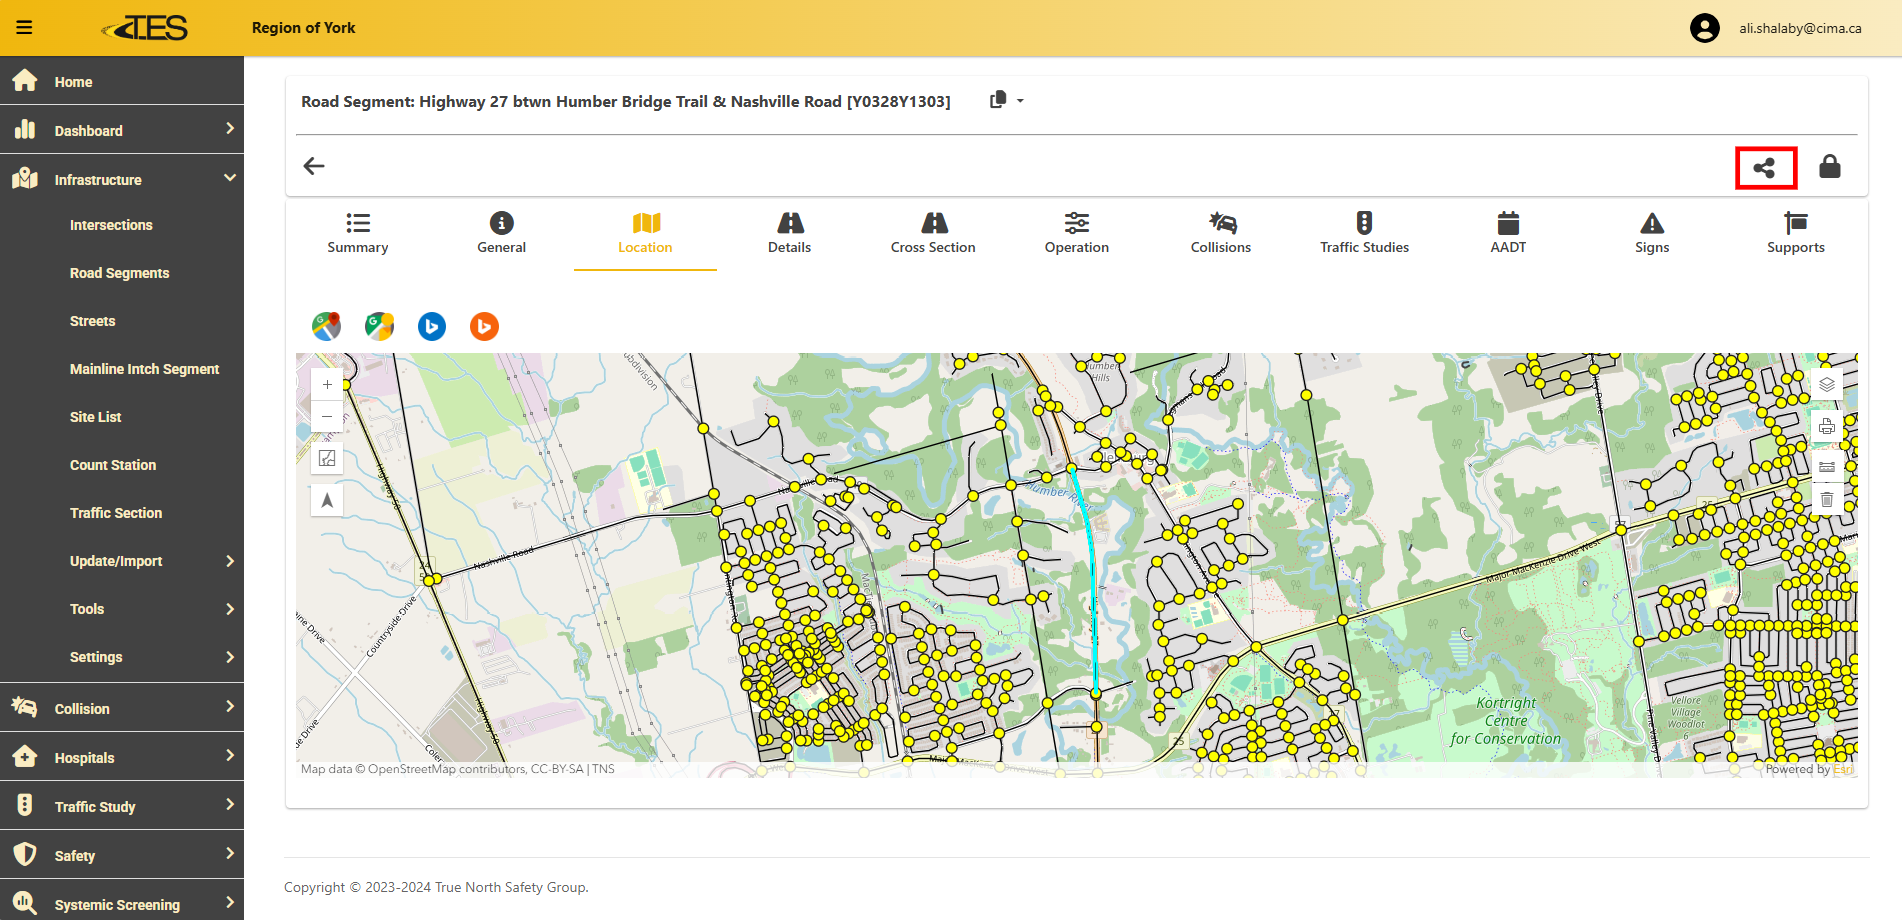Viewport: 1902px width, 920px height.
Task: Select the map measurement ruler tool
Action: coord(1826,467)
